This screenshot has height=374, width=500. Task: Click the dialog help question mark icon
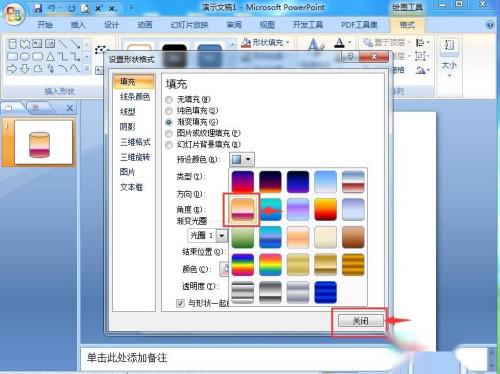click(x=350, y=56)
